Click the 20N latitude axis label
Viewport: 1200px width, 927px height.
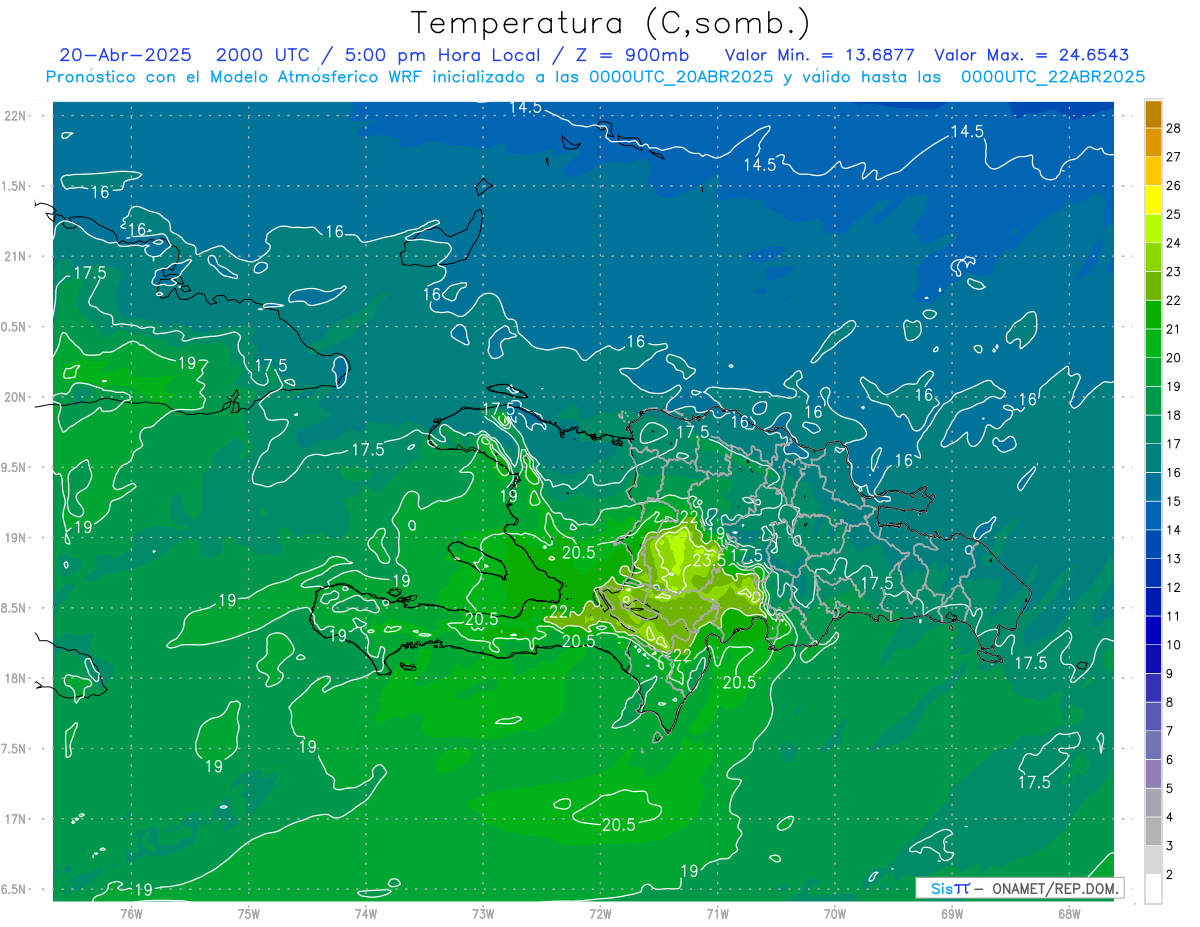tap(15, 397)
